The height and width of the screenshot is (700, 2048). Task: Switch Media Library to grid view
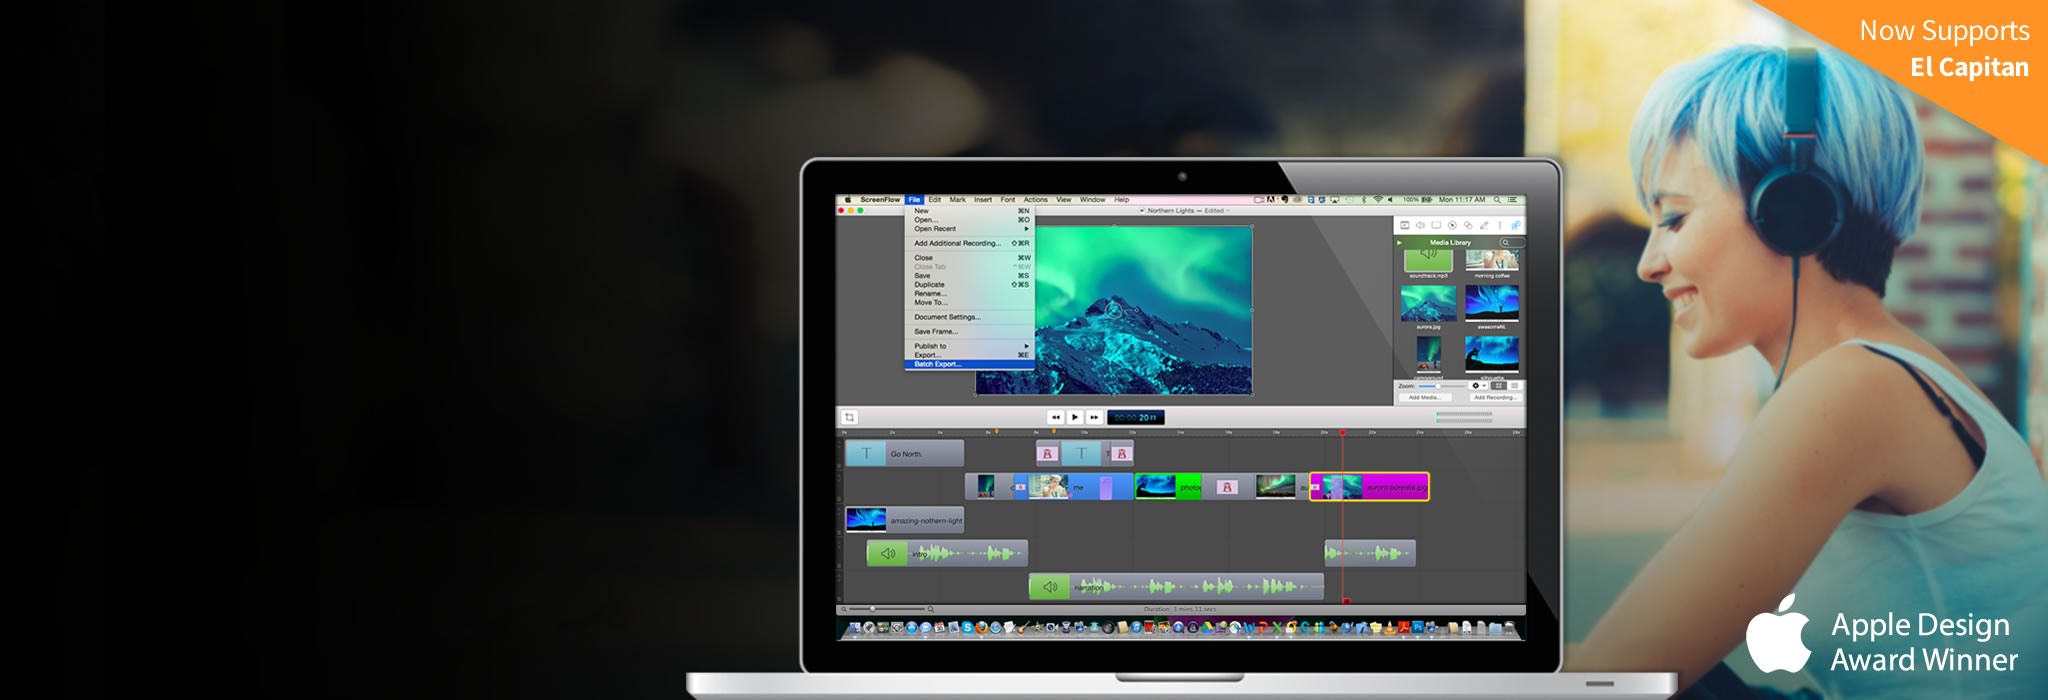coord(1498,386)
